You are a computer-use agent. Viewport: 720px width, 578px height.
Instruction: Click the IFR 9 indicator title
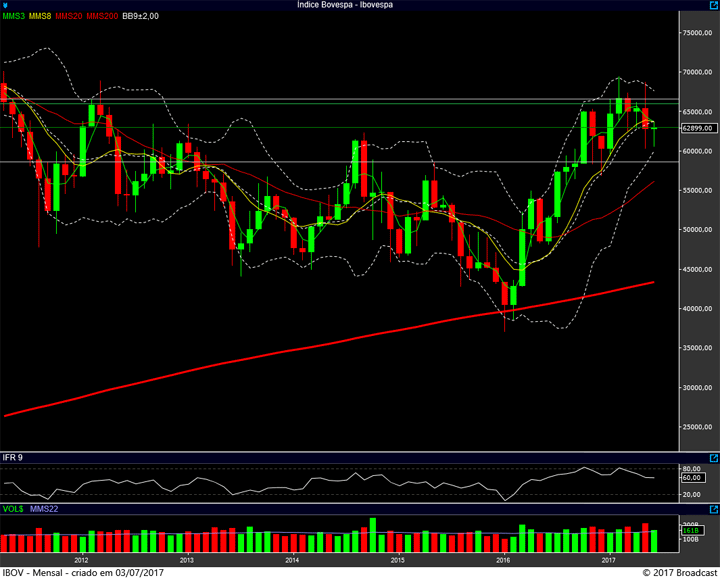13,457
